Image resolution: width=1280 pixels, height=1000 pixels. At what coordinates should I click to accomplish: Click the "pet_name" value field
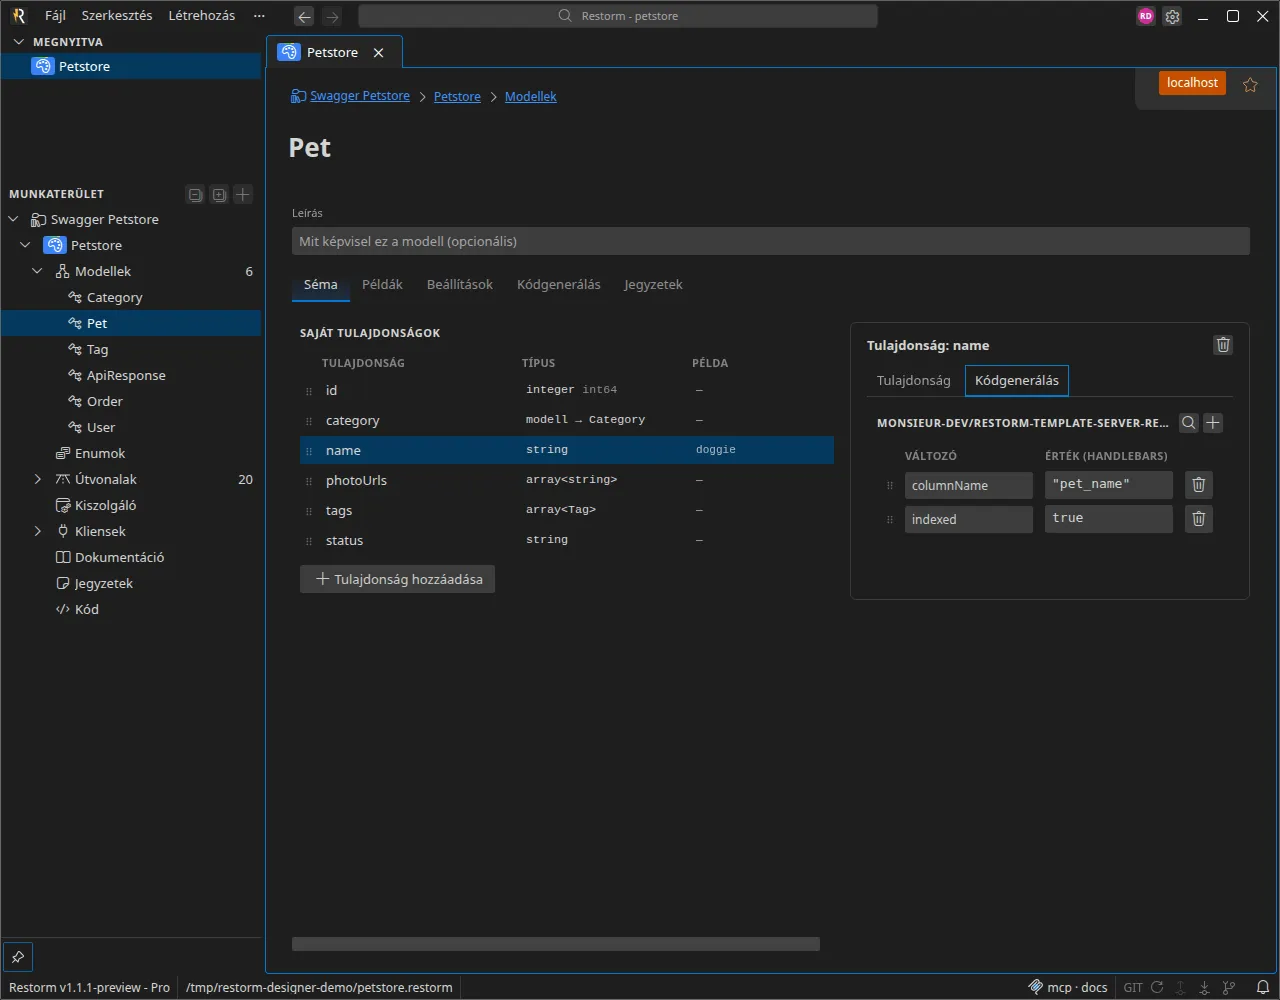tap(1109, 485)
